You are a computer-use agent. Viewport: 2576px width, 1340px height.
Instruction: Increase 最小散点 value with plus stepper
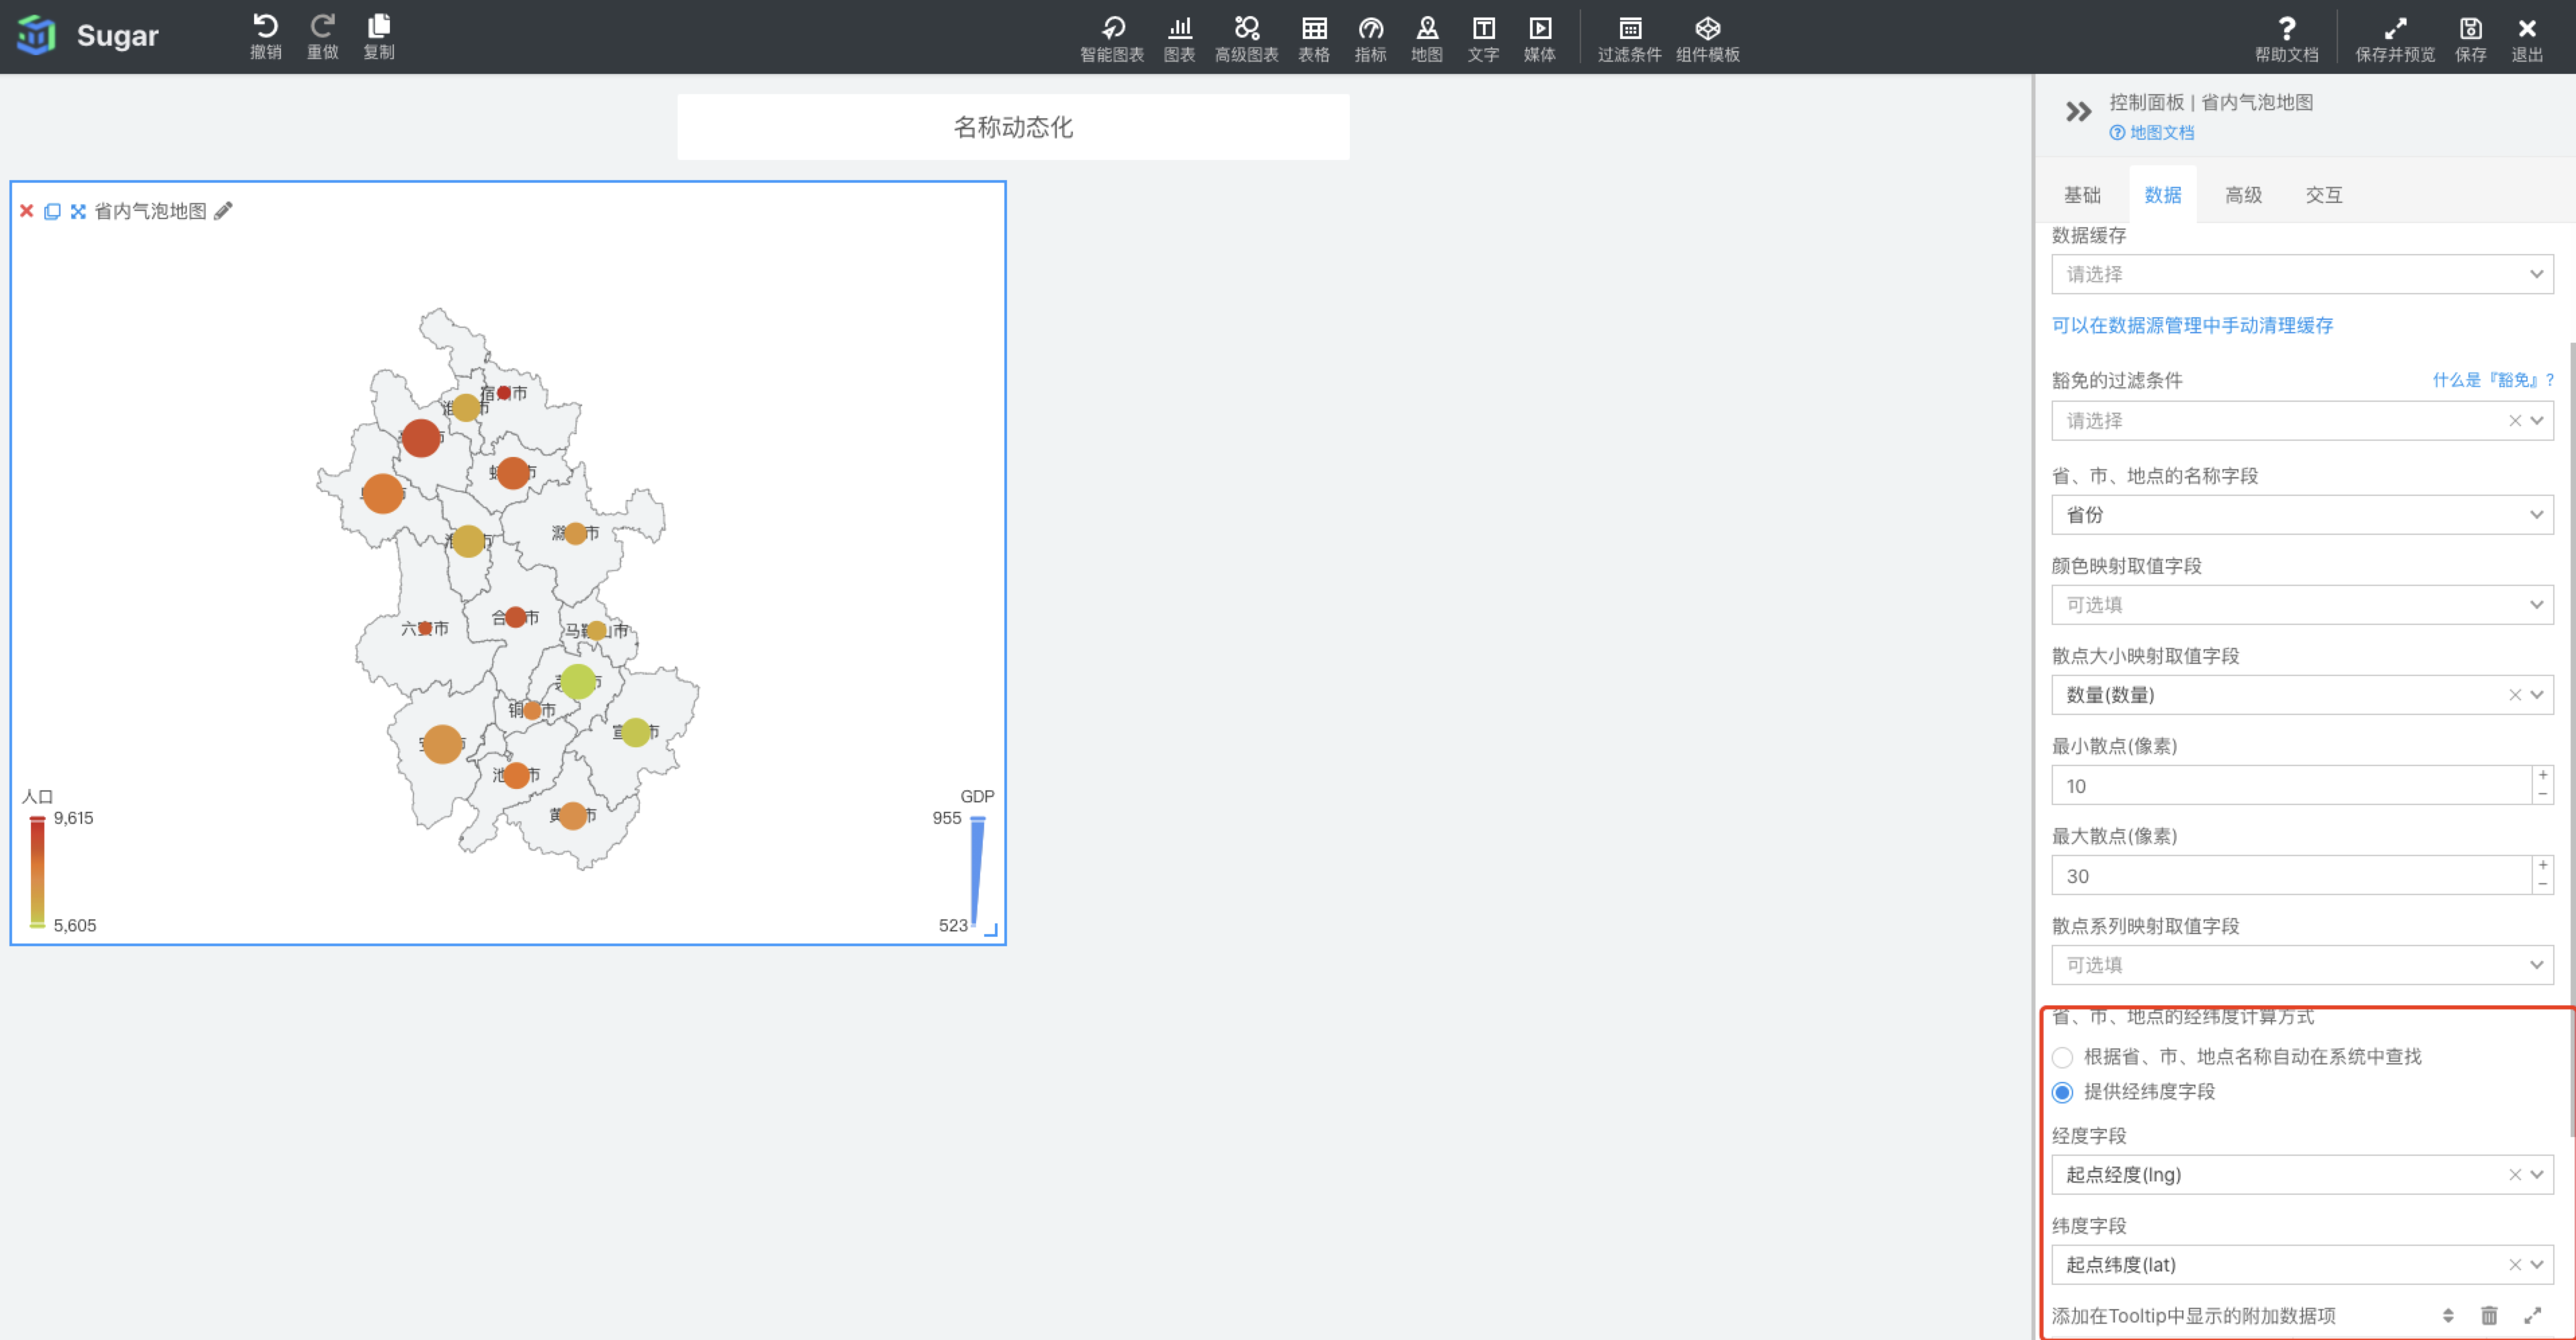click(2543, 776)
